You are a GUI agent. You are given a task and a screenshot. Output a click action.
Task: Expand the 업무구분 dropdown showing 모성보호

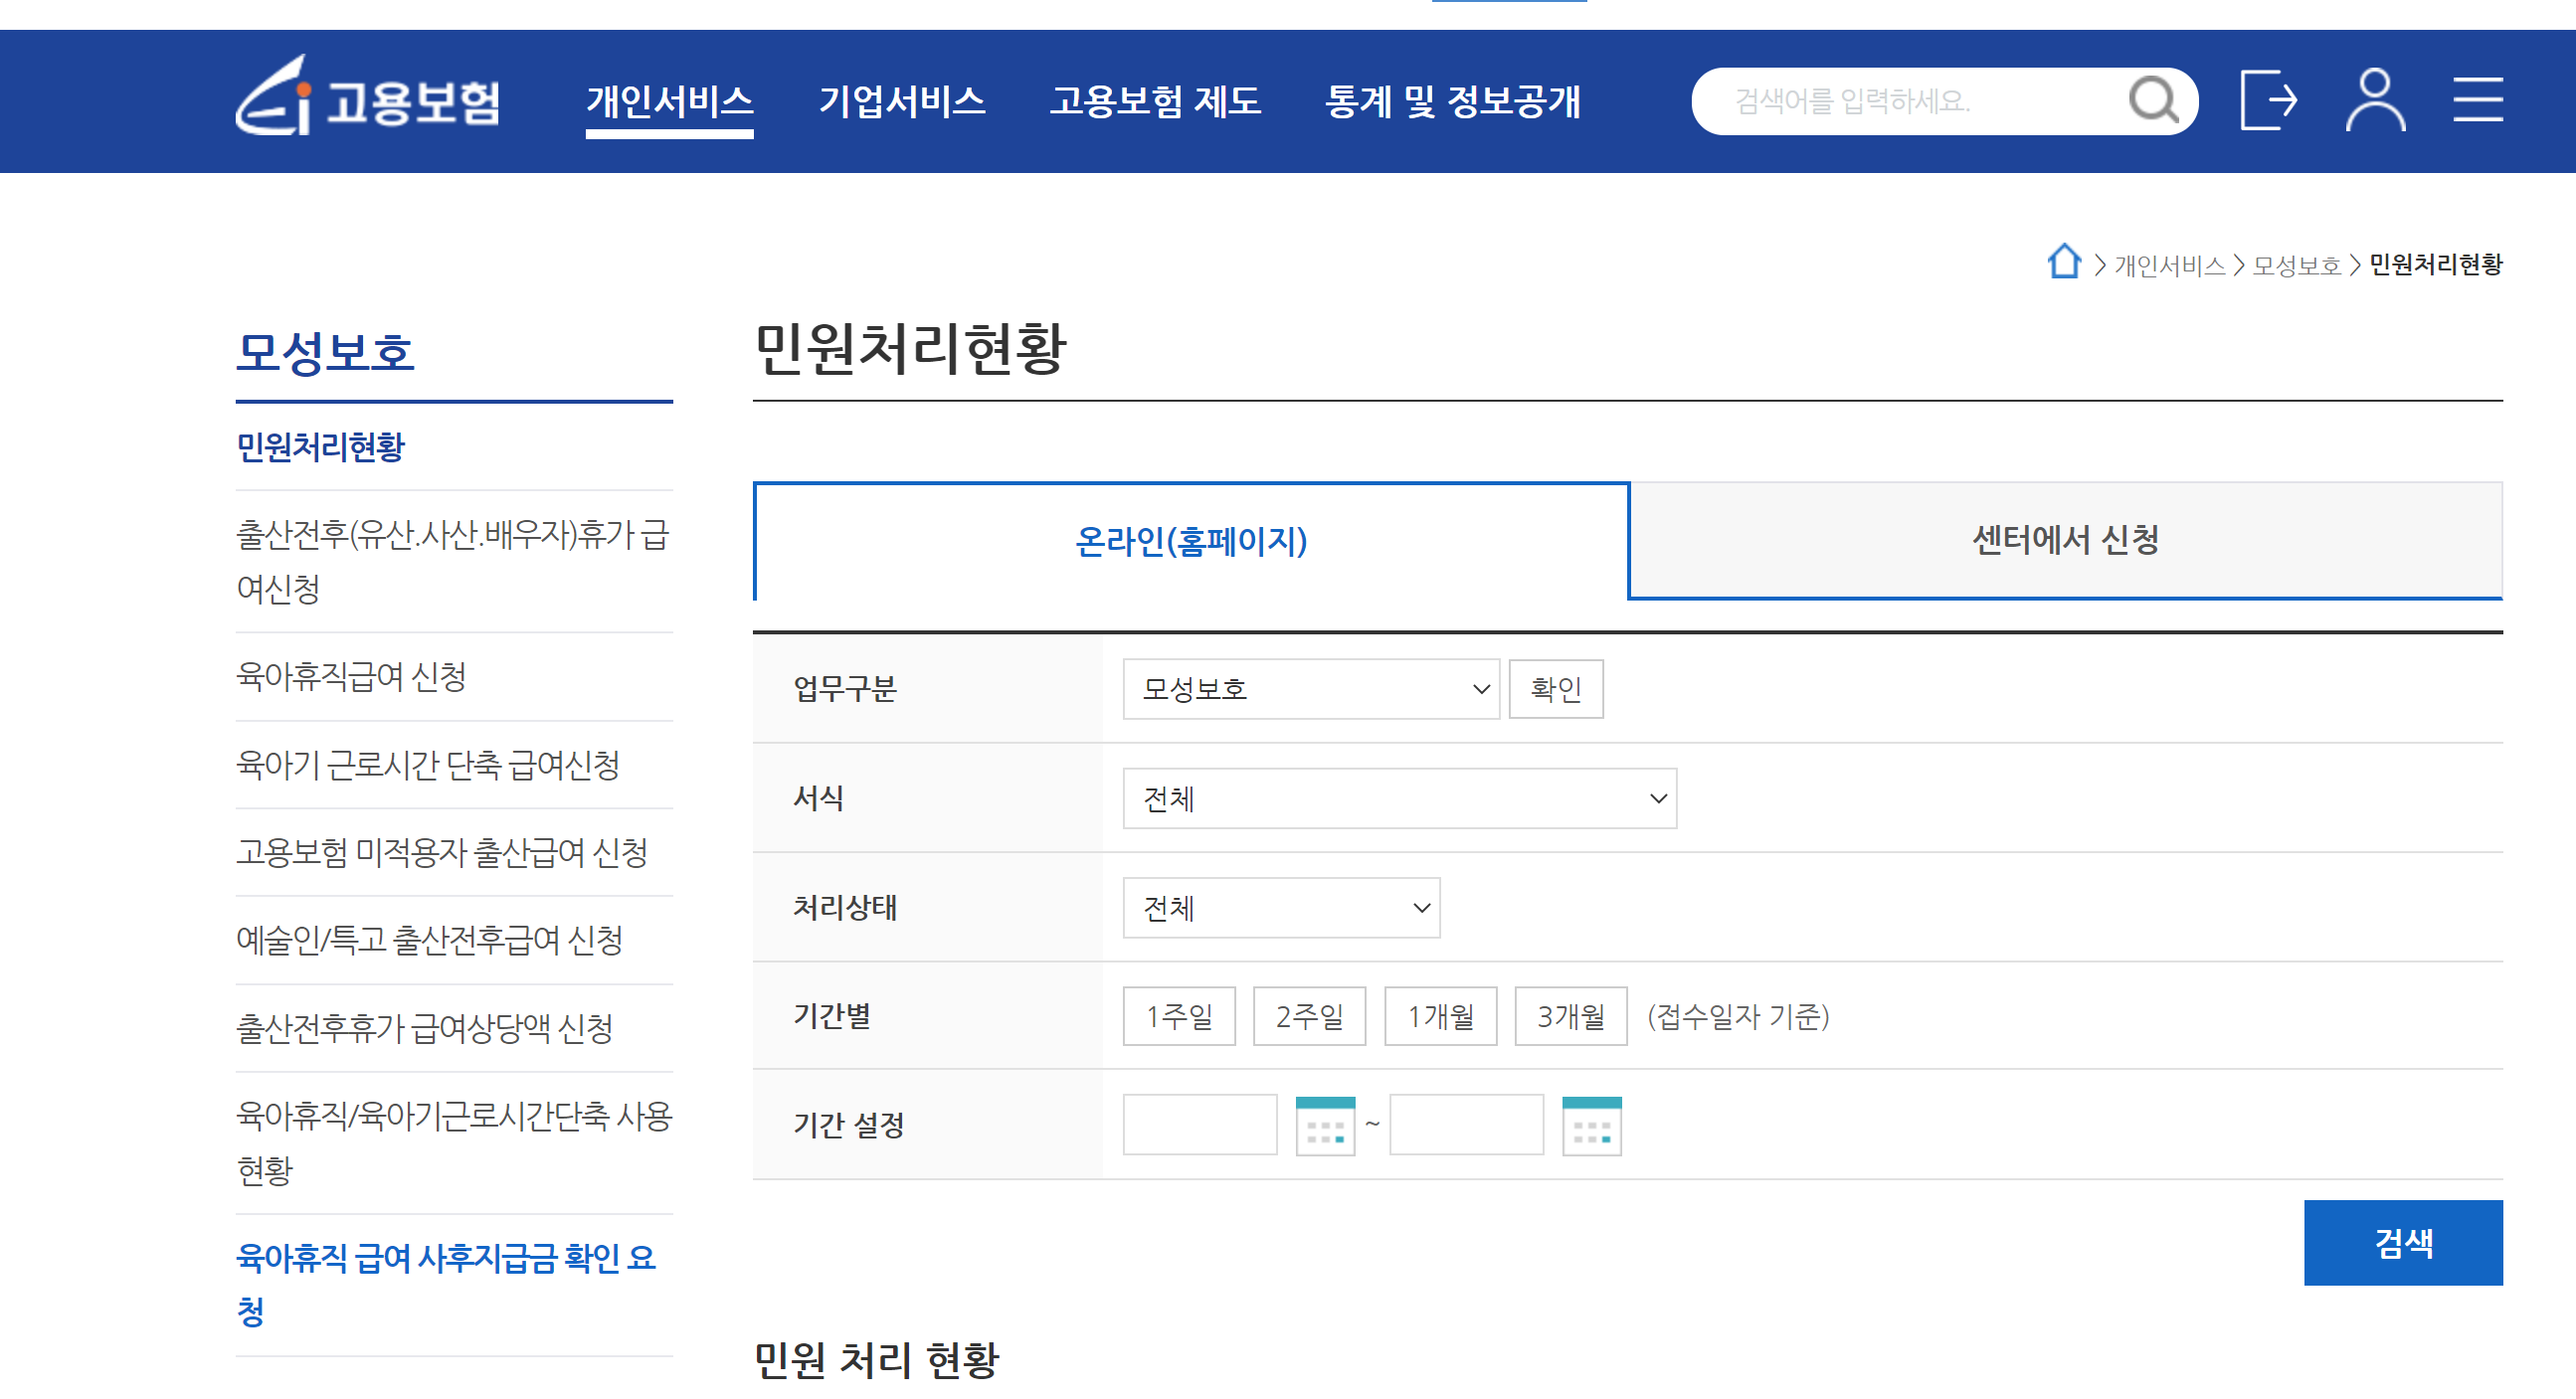[x=1310, y=689]
